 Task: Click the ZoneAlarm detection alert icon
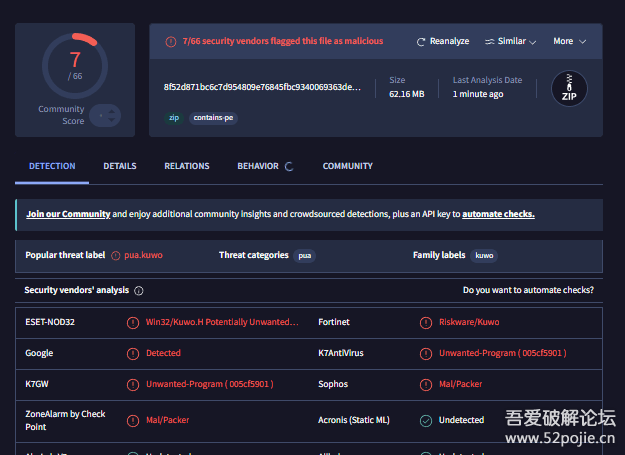133,420
